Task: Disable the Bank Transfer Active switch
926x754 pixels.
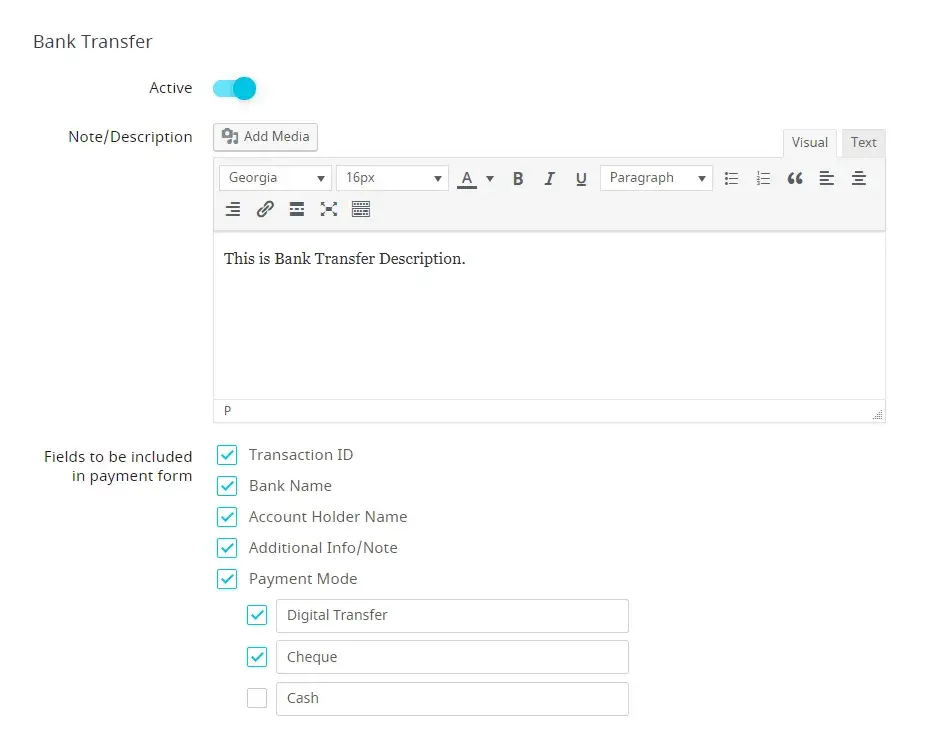Action: click(235, 89)
